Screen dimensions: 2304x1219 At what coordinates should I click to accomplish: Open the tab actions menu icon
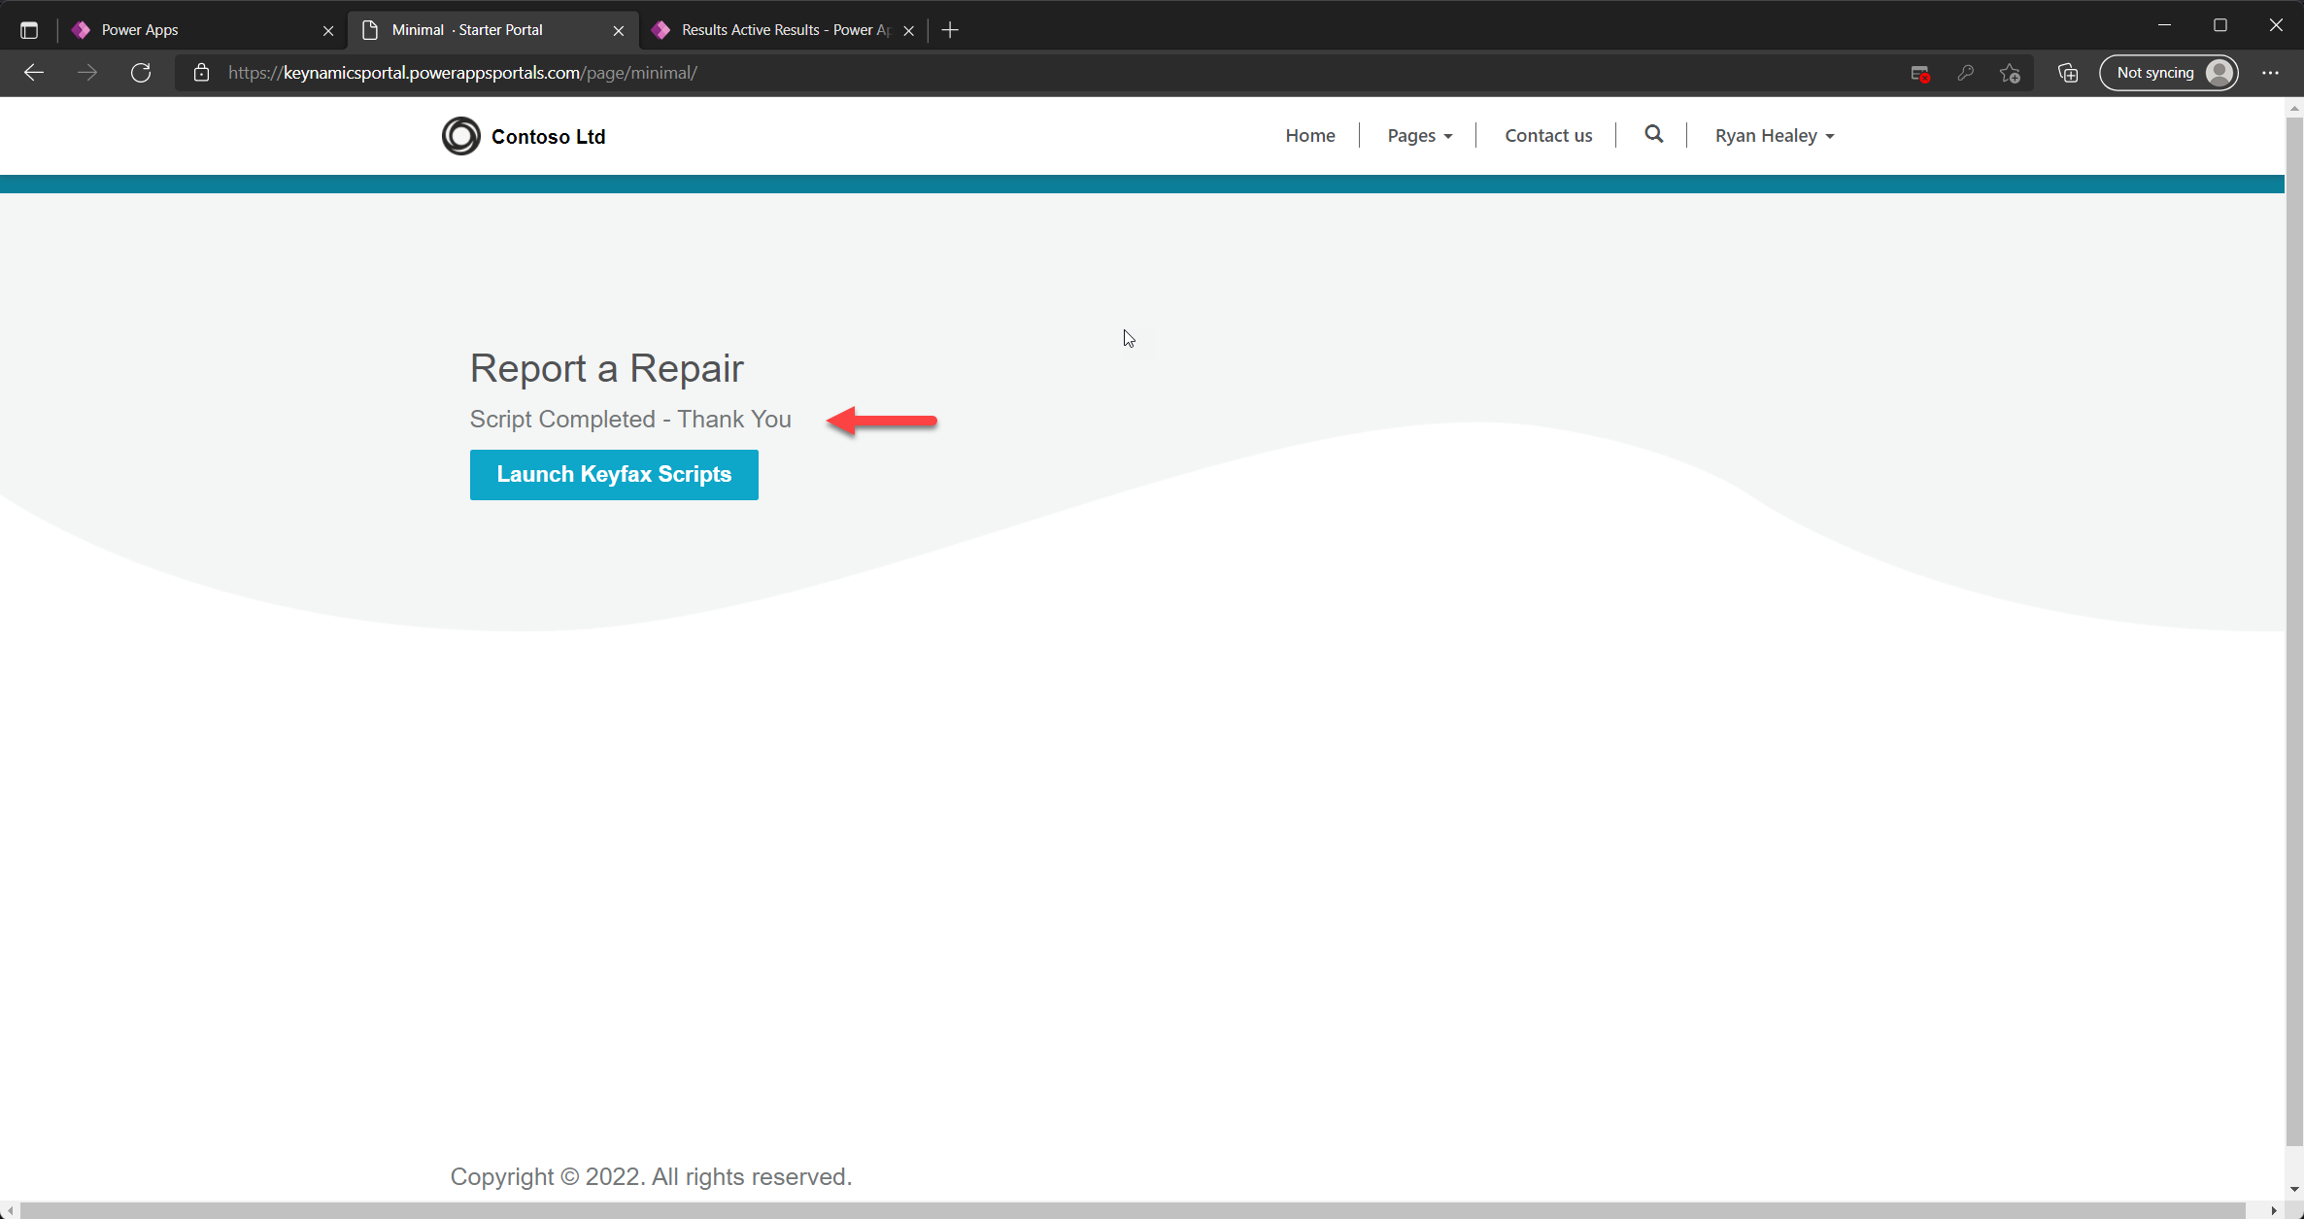[29, 30]
